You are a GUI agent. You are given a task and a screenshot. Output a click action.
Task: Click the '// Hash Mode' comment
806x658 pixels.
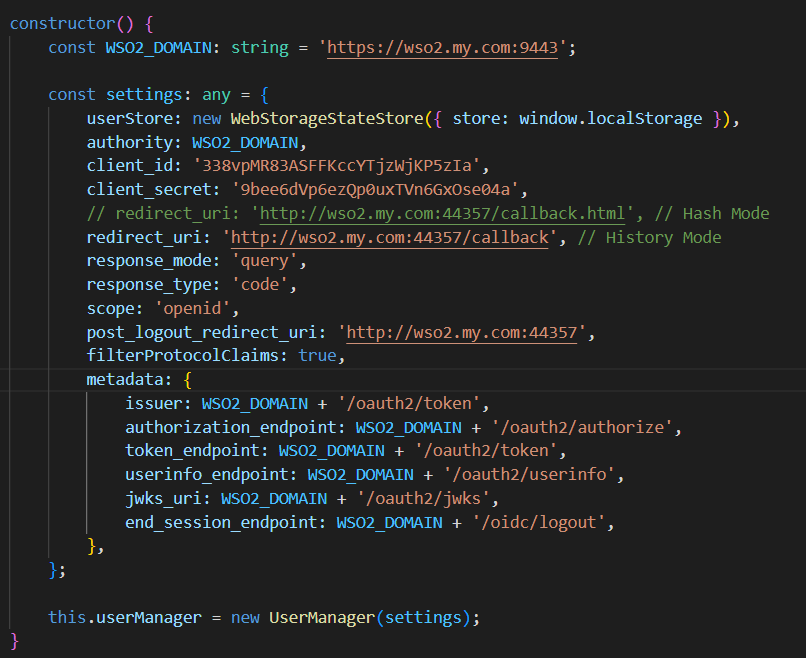point(711,213)
